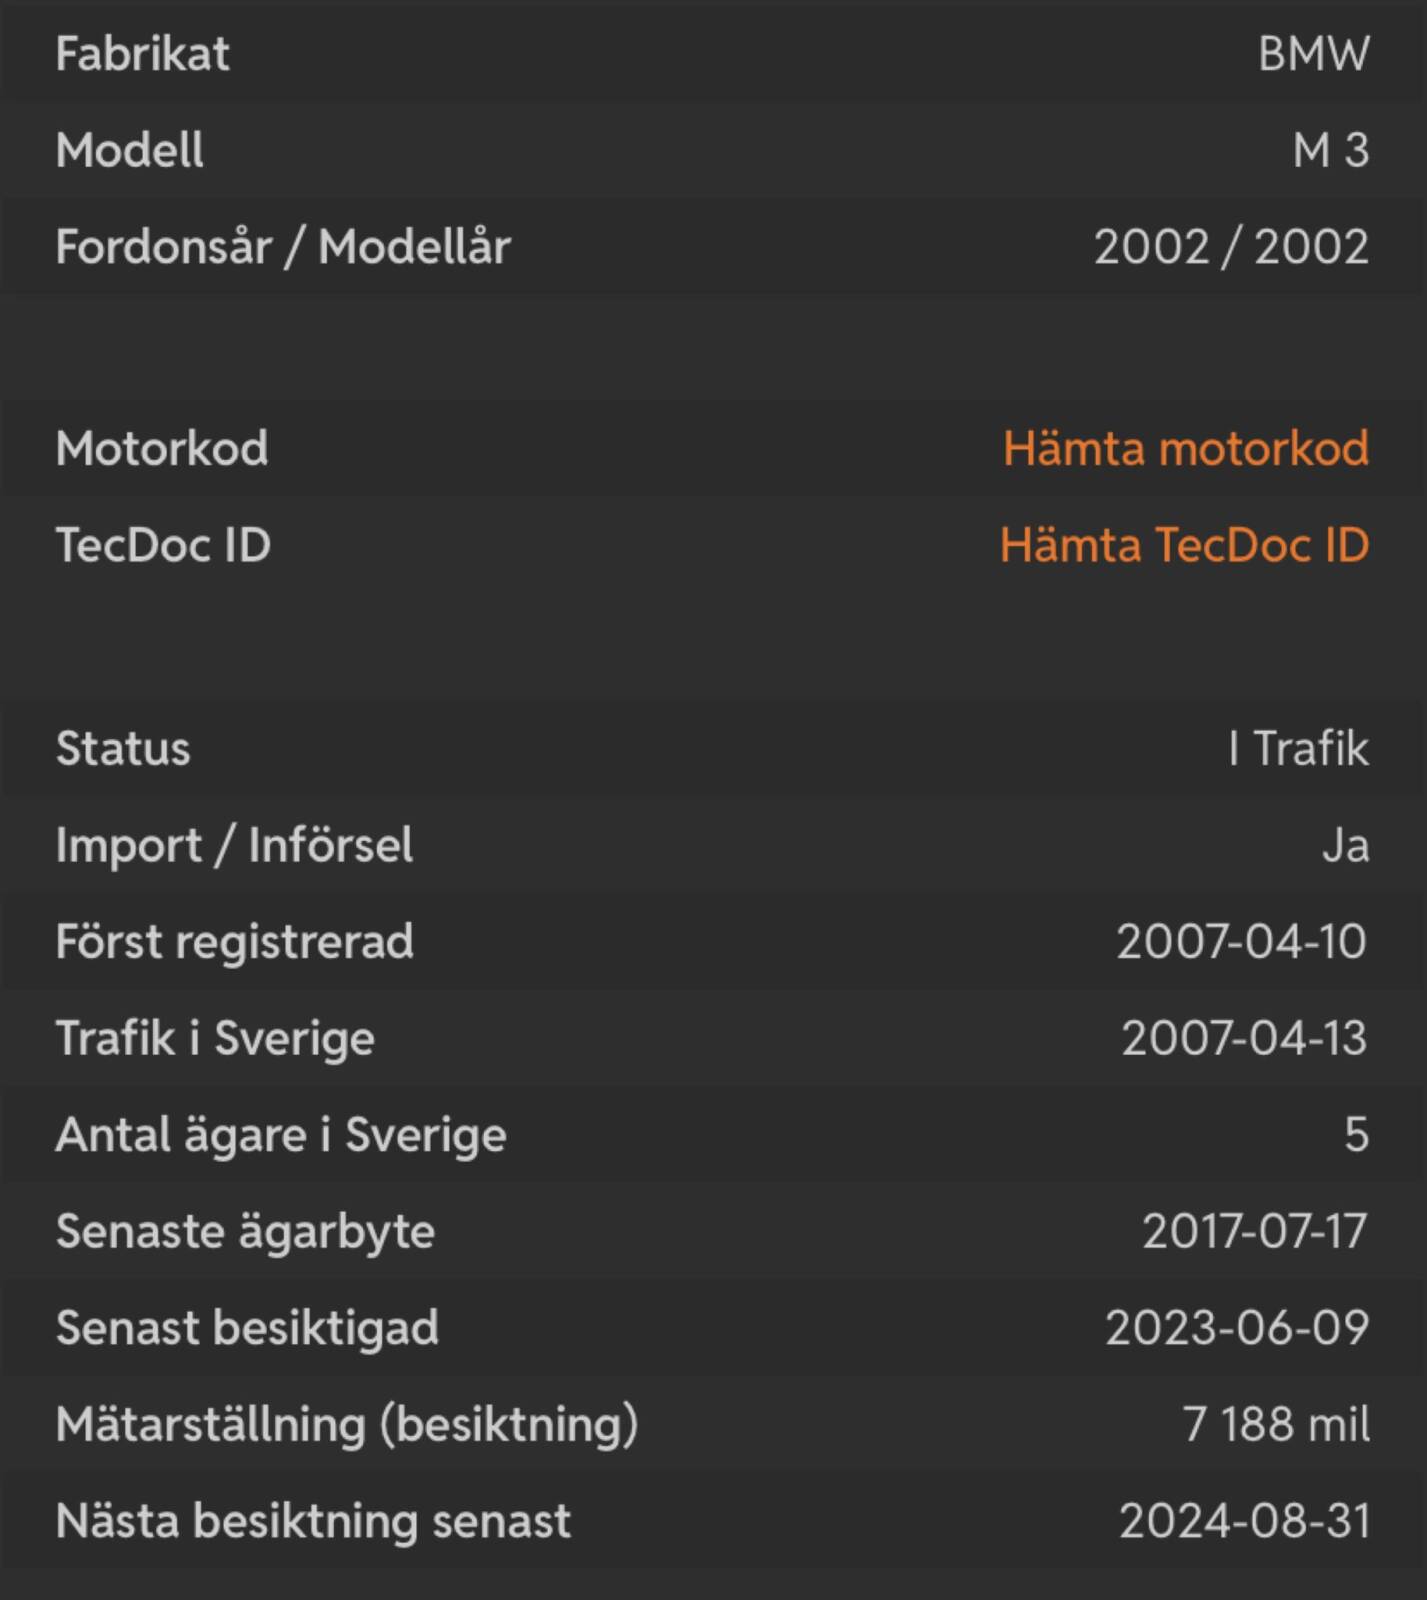The width and height of the screenshot is (1427, 1600).
Task: Open the Hämta motorkod link
Action: 1186,448
